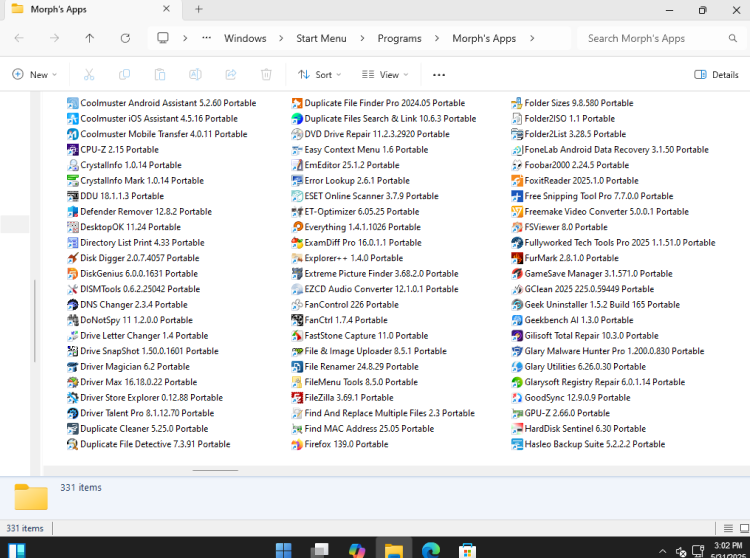Select the Driver Store Explorer icon
750x558 pixels.
(x=72, y=397)
